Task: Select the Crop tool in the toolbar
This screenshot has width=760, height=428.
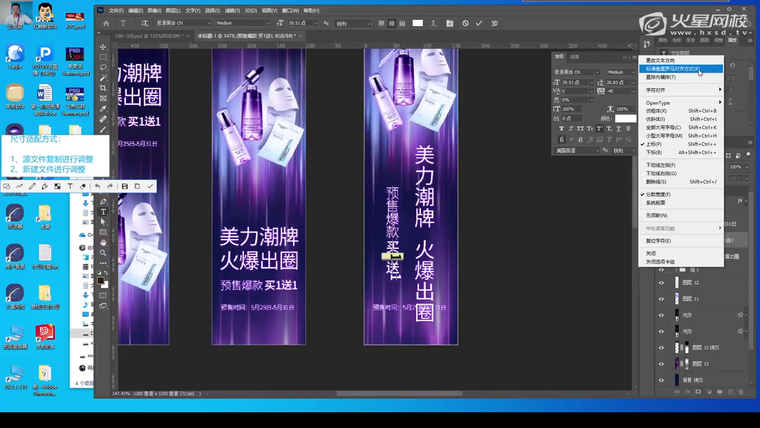Action: pos(104,88)
